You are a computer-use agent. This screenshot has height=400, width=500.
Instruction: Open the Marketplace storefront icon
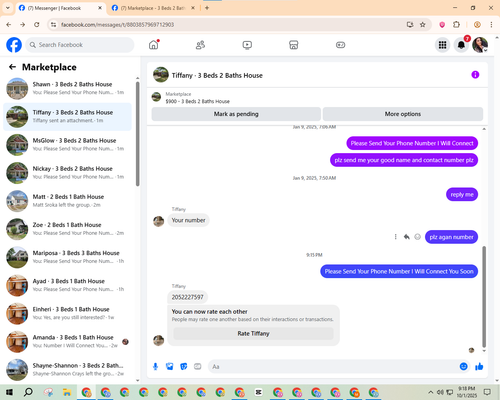click(x=294, y=45)
